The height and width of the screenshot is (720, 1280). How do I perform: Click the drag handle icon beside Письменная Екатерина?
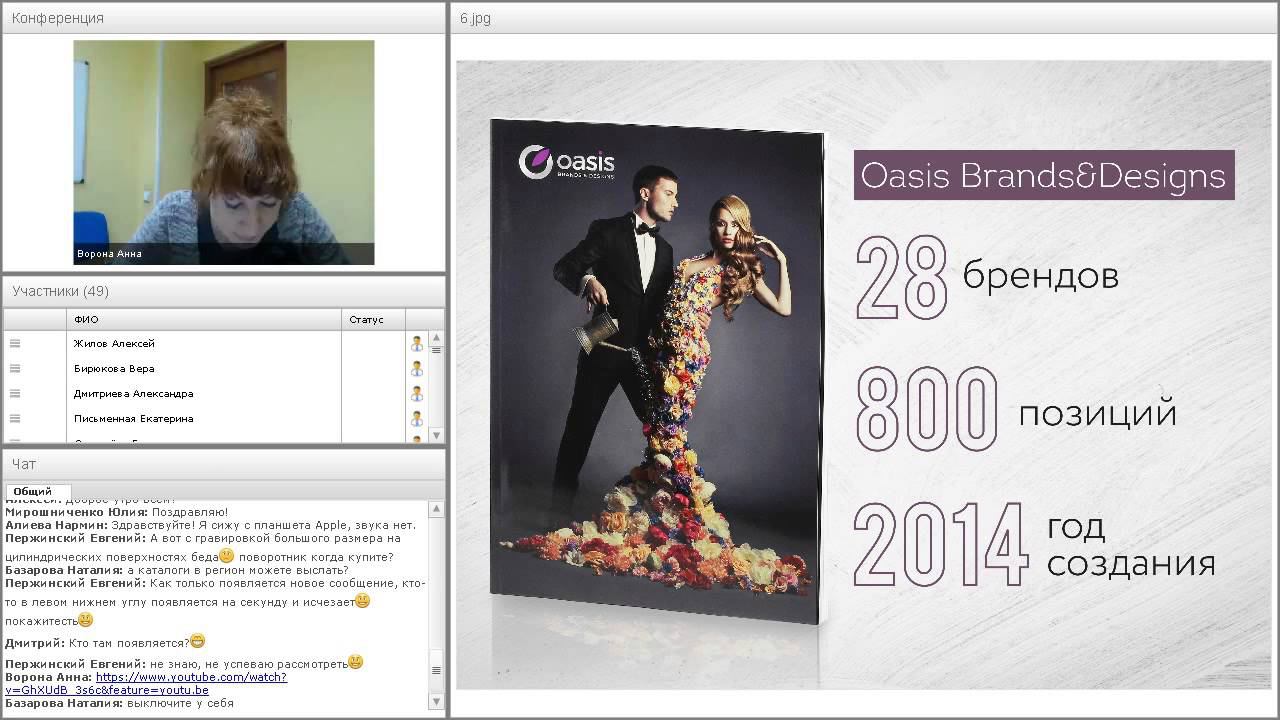[15, 418]
